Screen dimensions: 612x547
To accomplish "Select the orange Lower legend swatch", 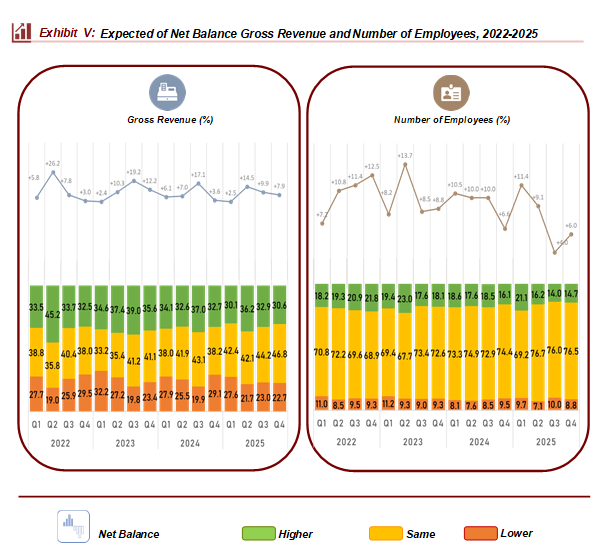I will (x=483, y=534).
